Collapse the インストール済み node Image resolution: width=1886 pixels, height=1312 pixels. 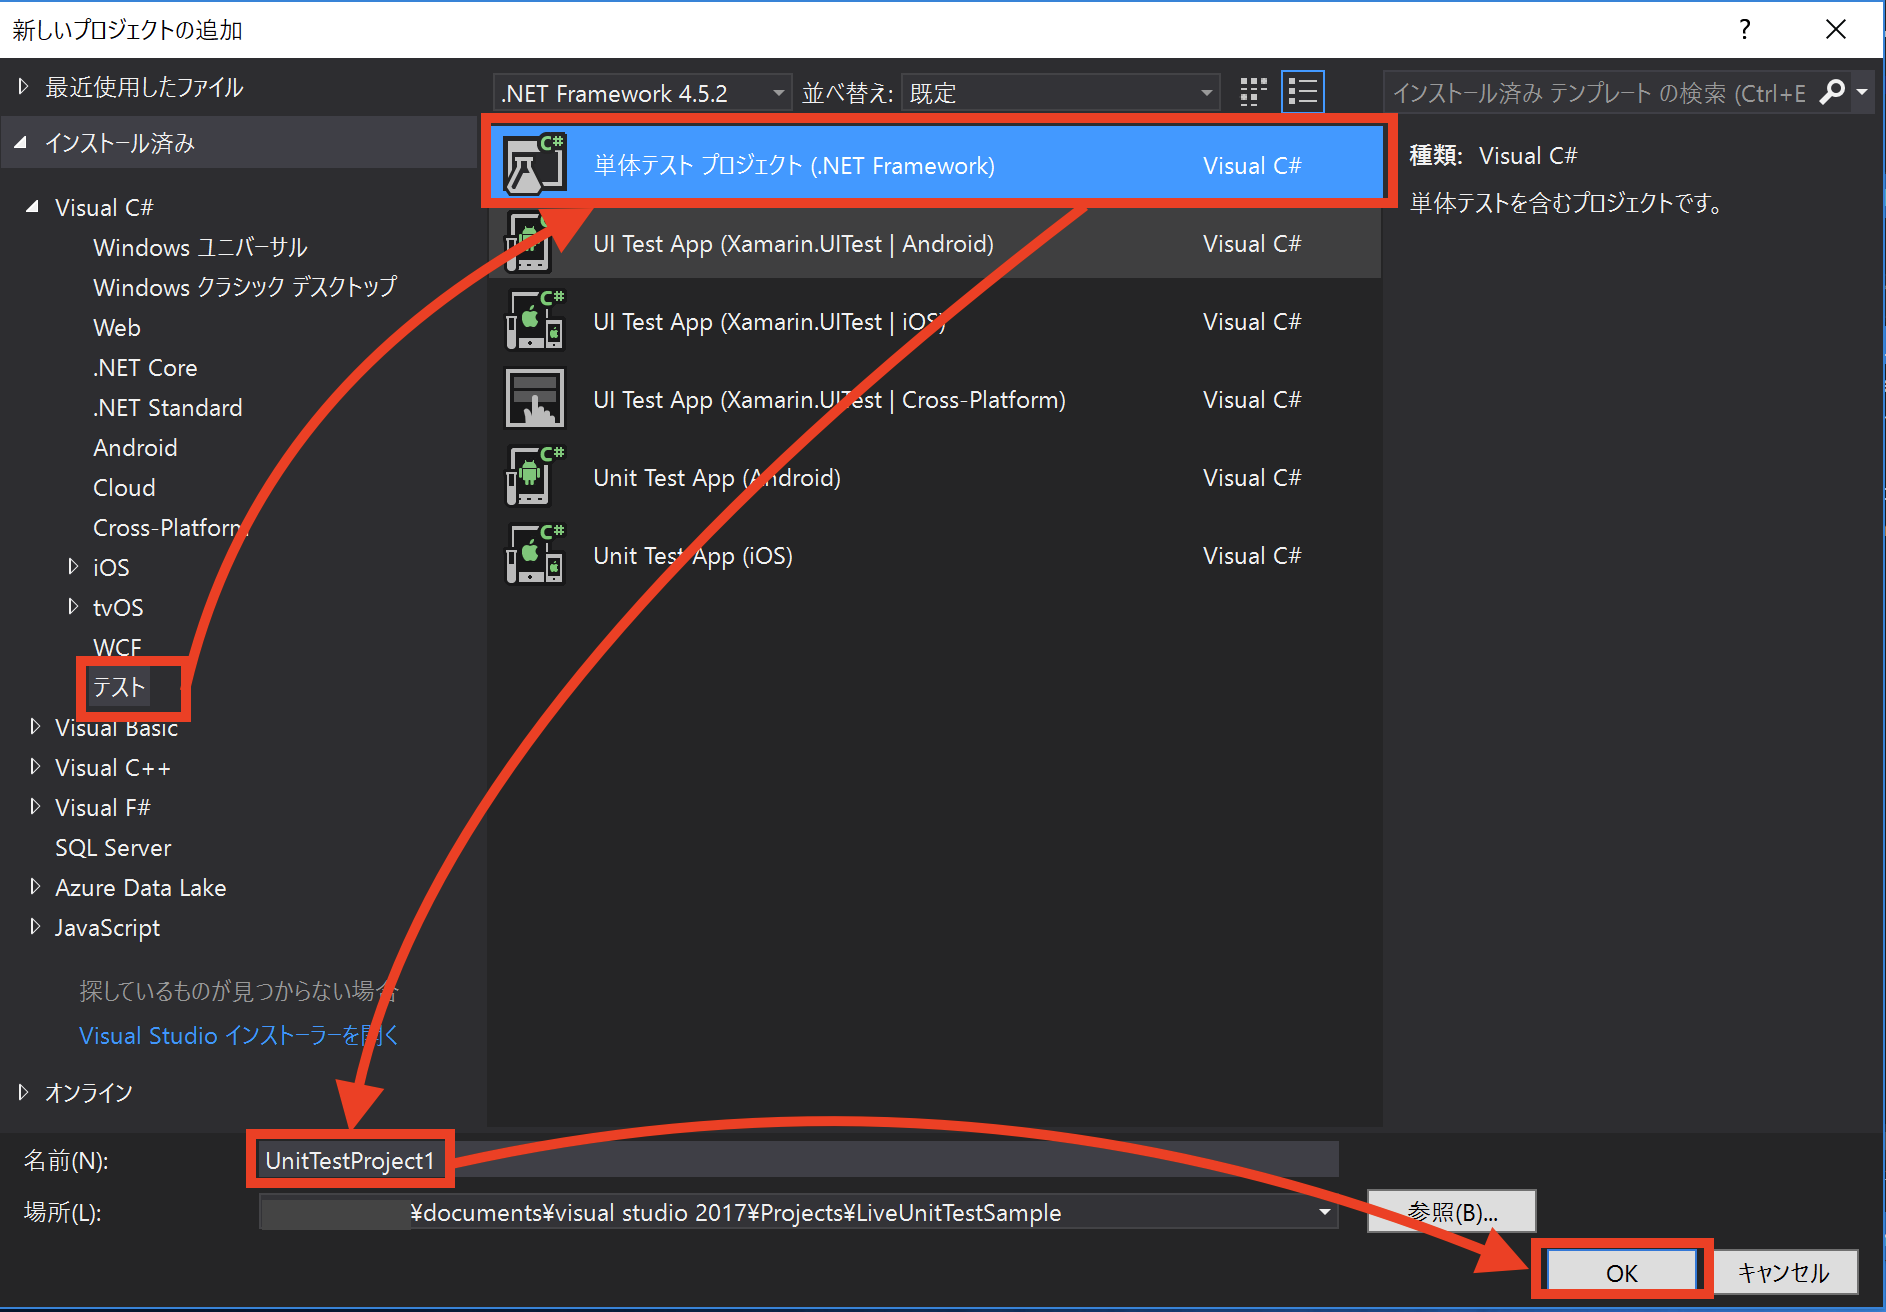pyautogui.click(x=20, y=143)
